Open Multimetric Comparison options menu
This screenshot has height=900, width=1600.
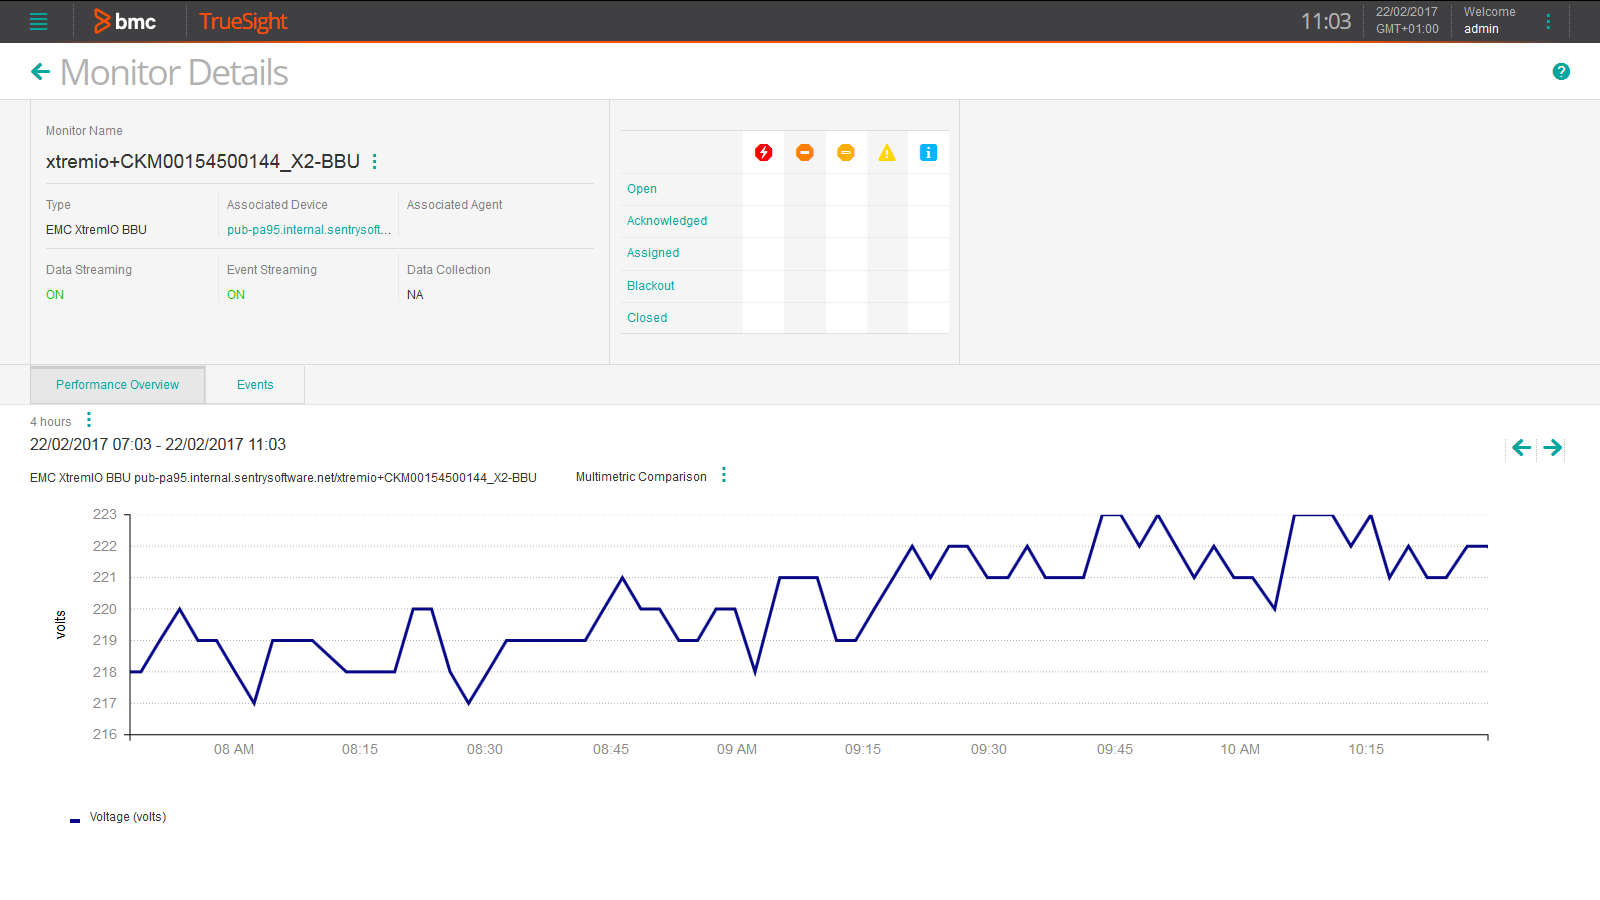tap(724, 476)
